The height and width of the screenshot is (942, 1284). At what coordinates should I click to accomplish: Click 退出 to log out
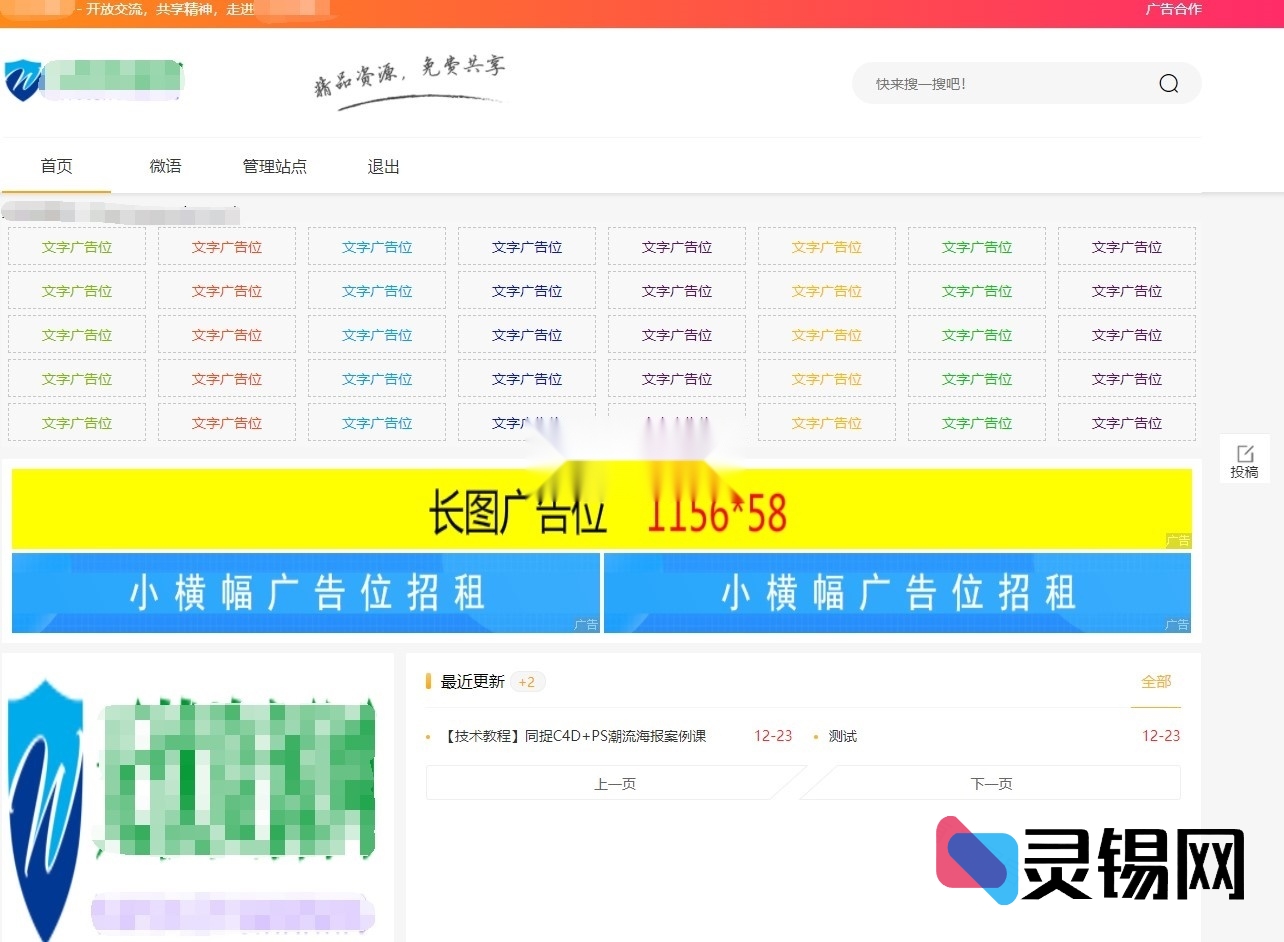point(382,166)
